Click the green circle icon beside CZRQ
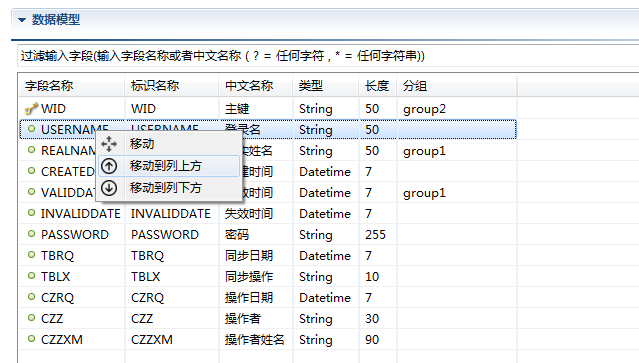Screen dimensions: 639x363 (x=31, y=297)
